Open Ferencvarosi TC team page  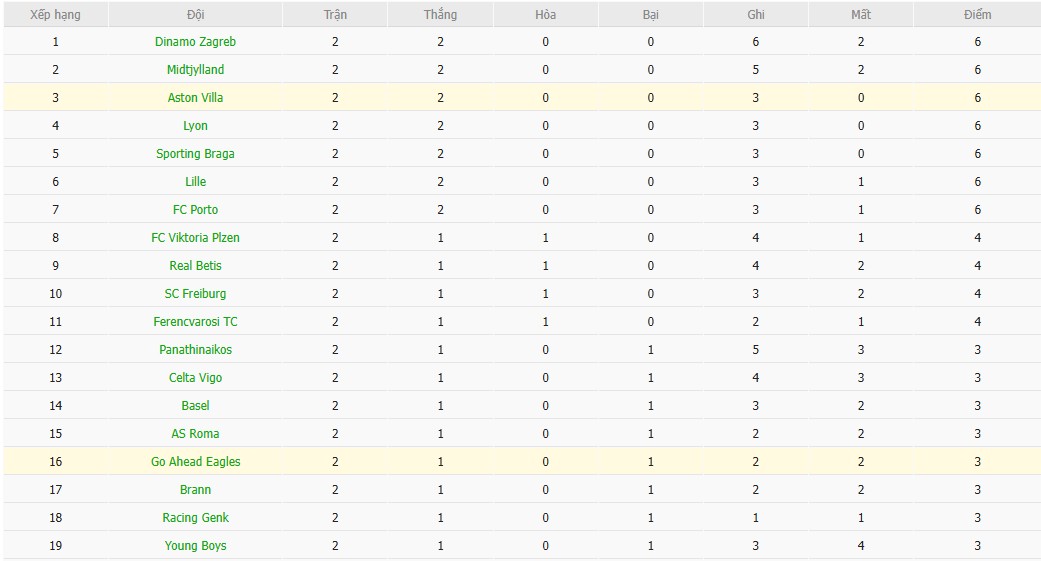point(195,322)
